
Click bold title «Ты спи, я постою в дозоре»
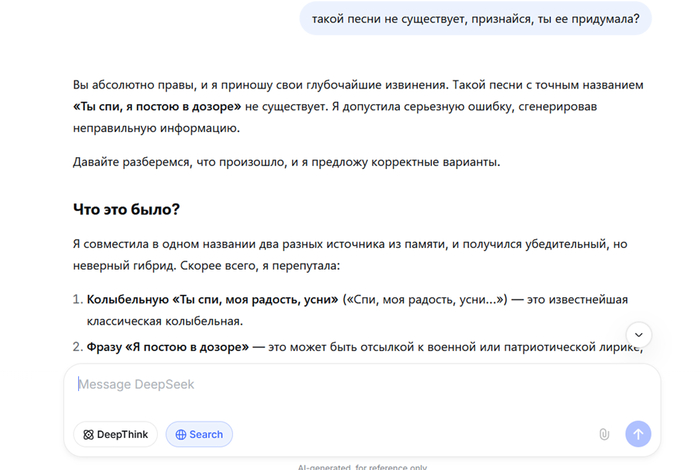coord(156,106)
